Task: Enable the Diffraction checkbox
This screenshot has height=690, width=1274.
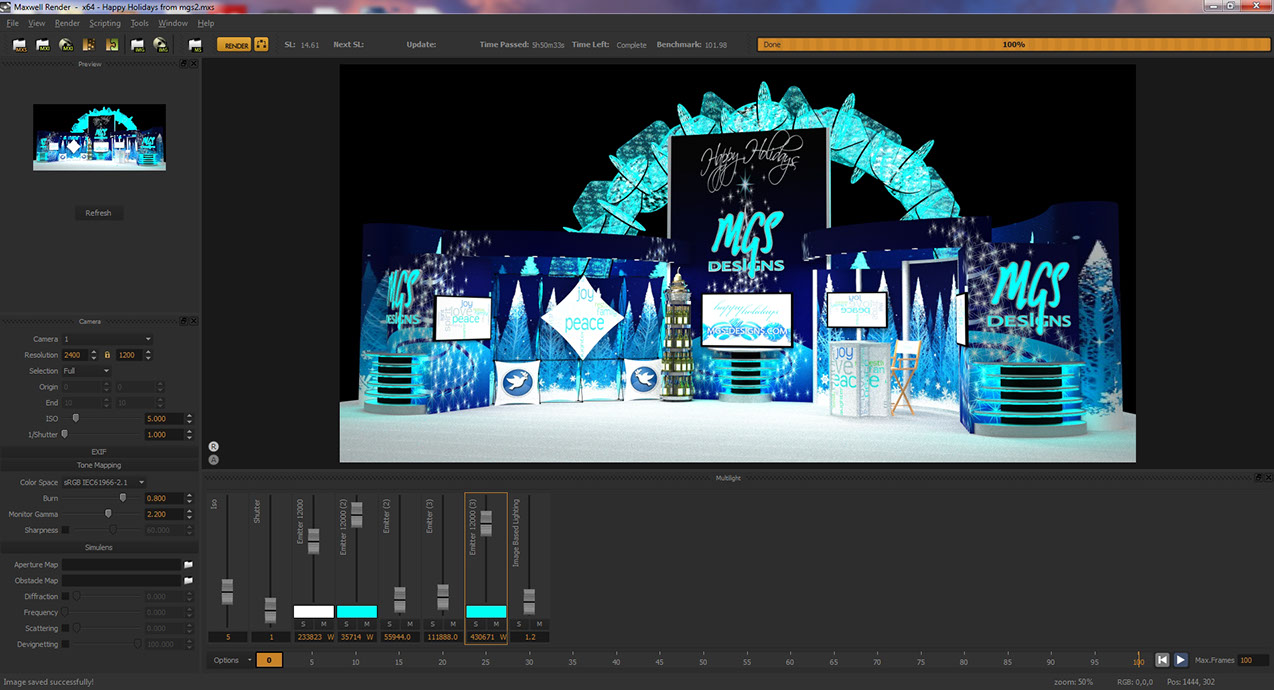Action: click(66, 597)
